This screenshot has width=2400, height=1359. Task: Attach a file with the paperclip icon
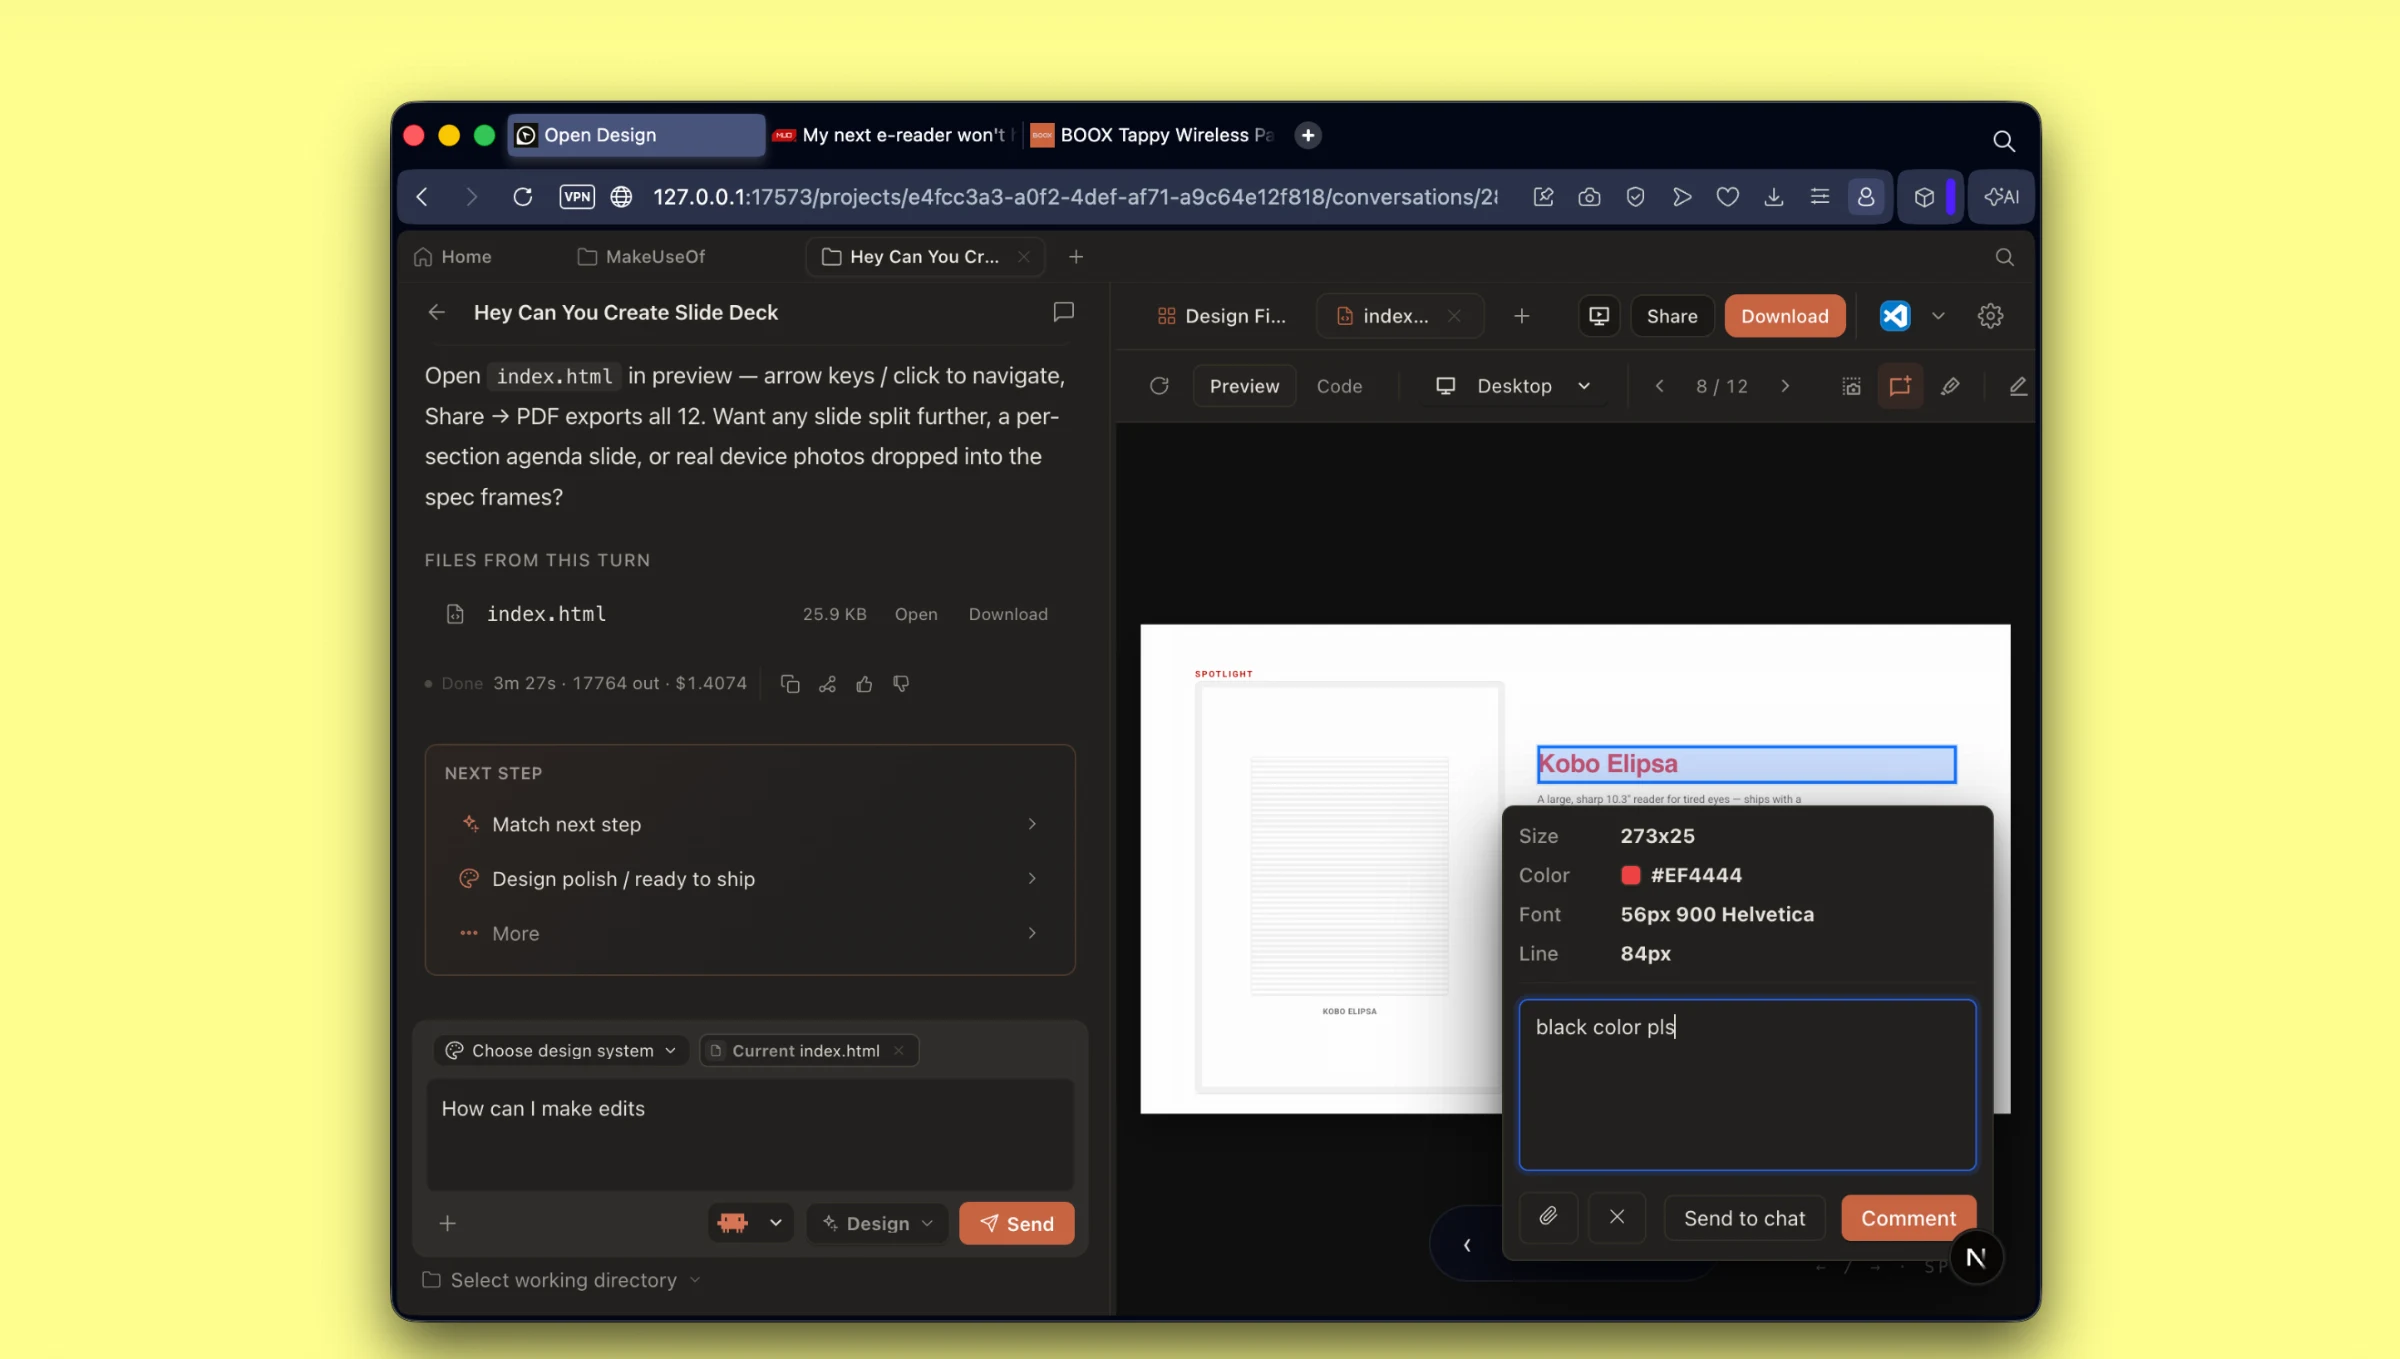[1548, 1217]
